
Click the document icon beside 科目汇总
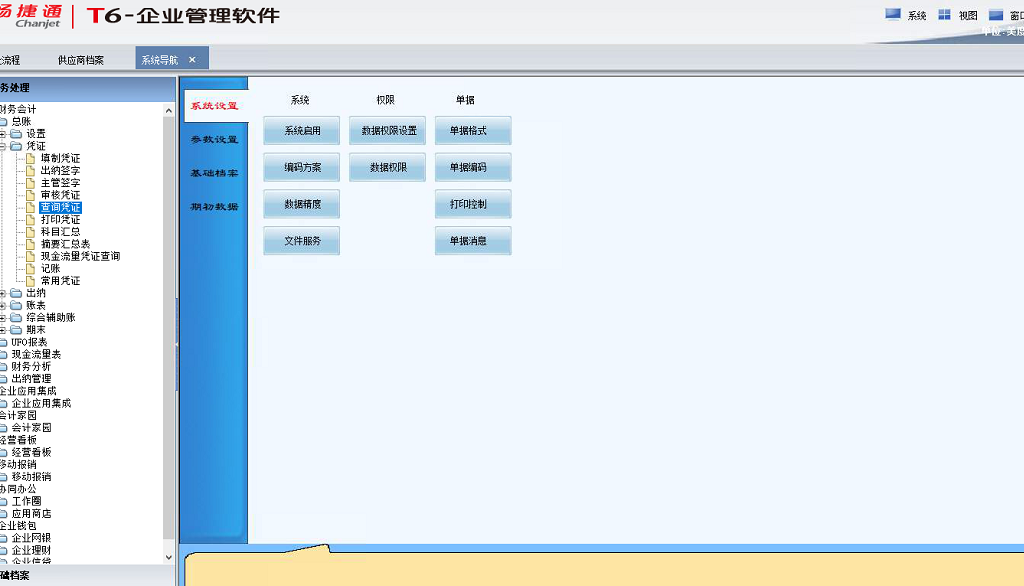[x=30, y=232]
